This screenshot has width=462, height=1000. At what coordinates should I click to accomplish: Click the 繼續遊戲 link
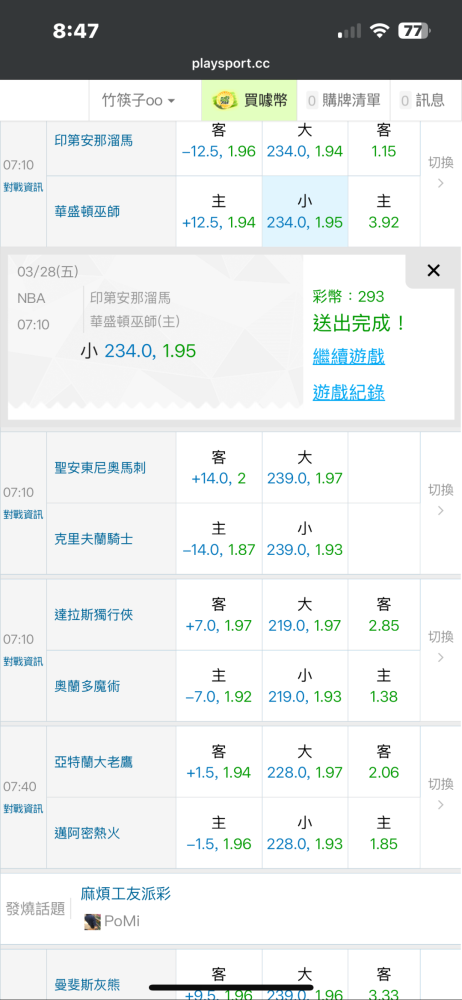coord(348,357)
